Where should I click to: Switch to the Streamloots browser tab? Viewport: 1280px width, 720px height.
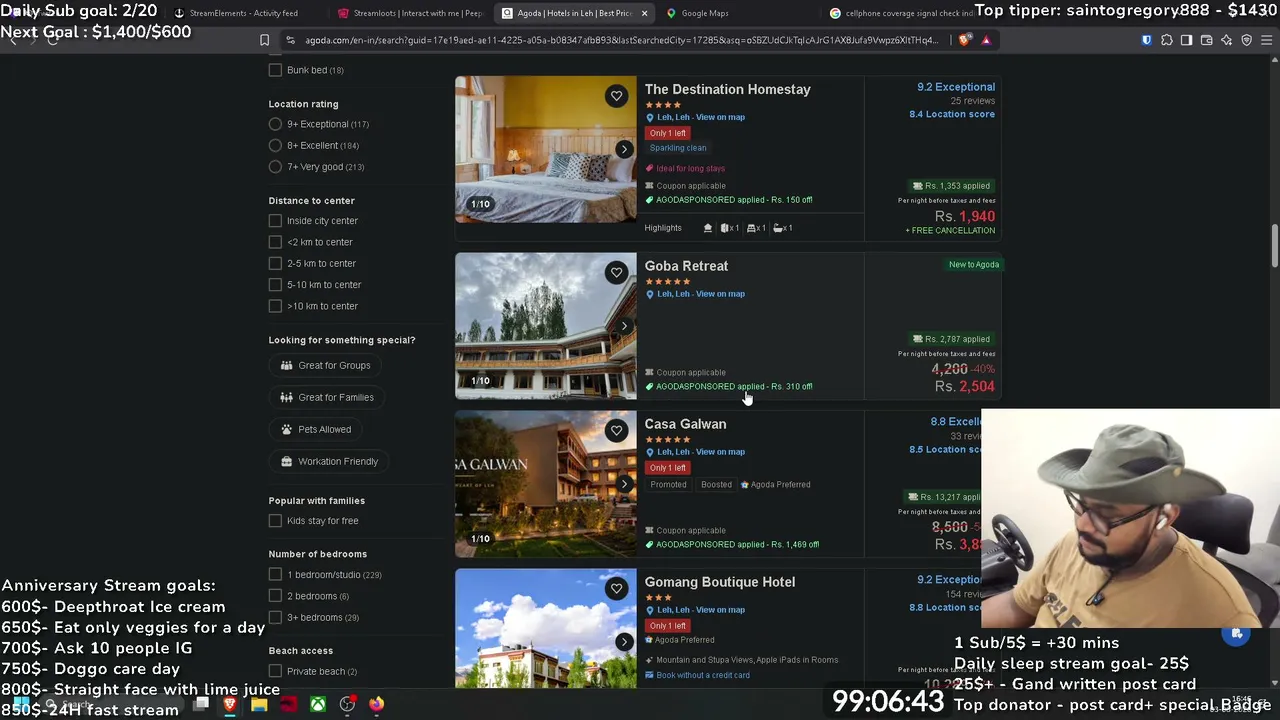[x=412, y=13]
